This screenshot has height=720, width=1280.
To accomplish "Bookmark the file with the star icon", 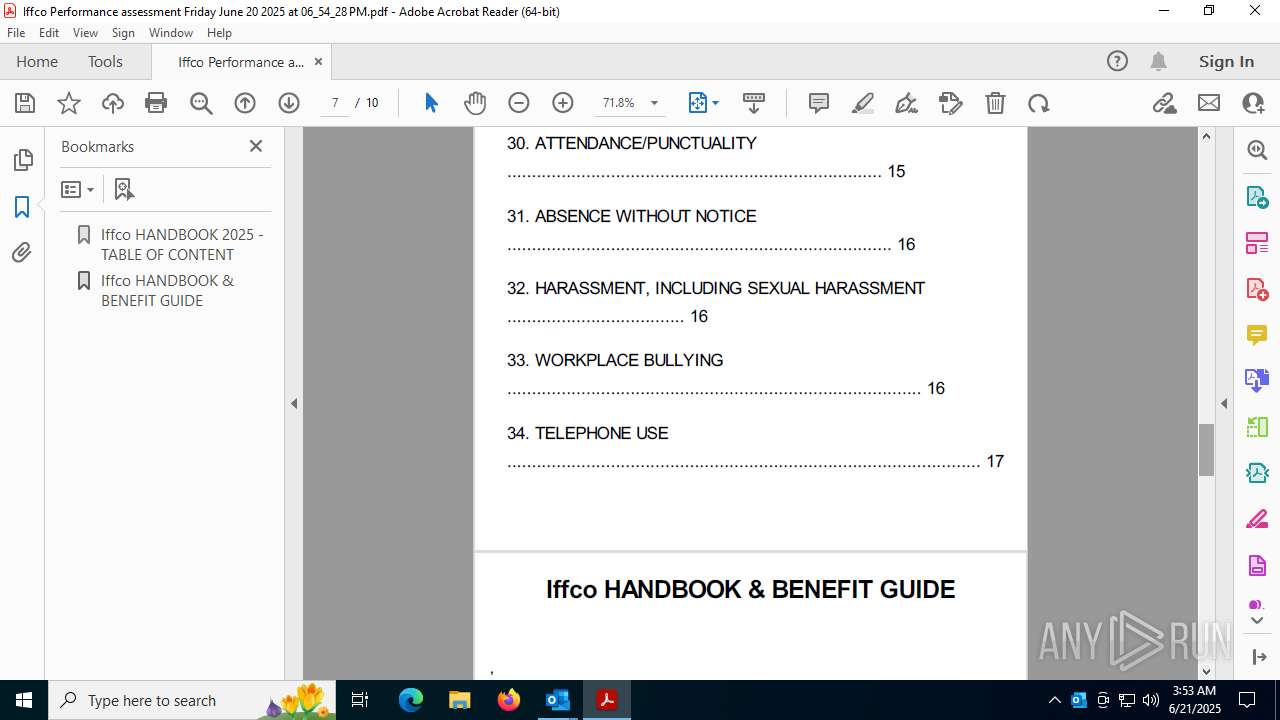I will coord(69,103).
